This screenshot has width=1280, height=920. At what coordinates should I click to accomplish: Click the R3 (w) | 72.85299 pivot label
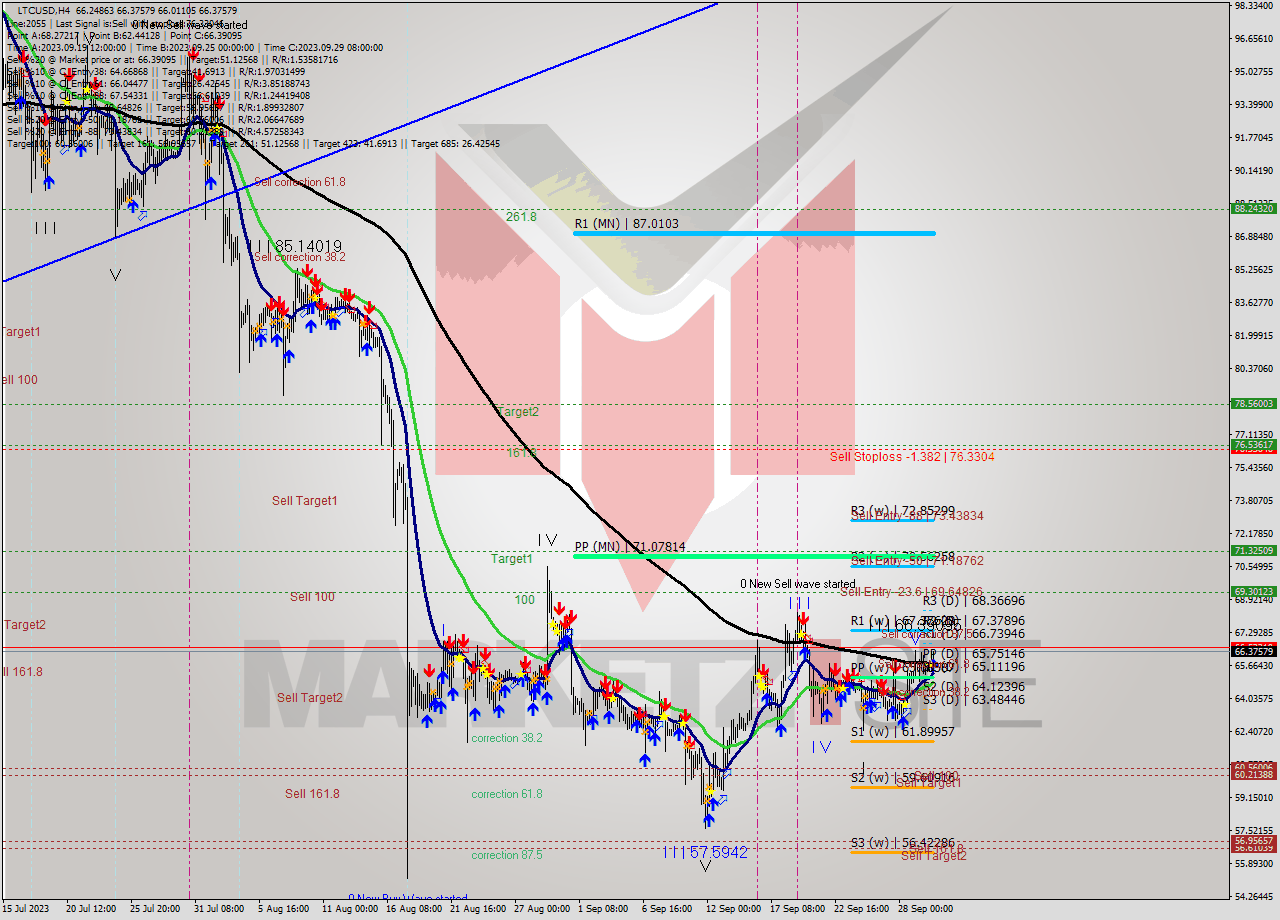pos(903,510)
